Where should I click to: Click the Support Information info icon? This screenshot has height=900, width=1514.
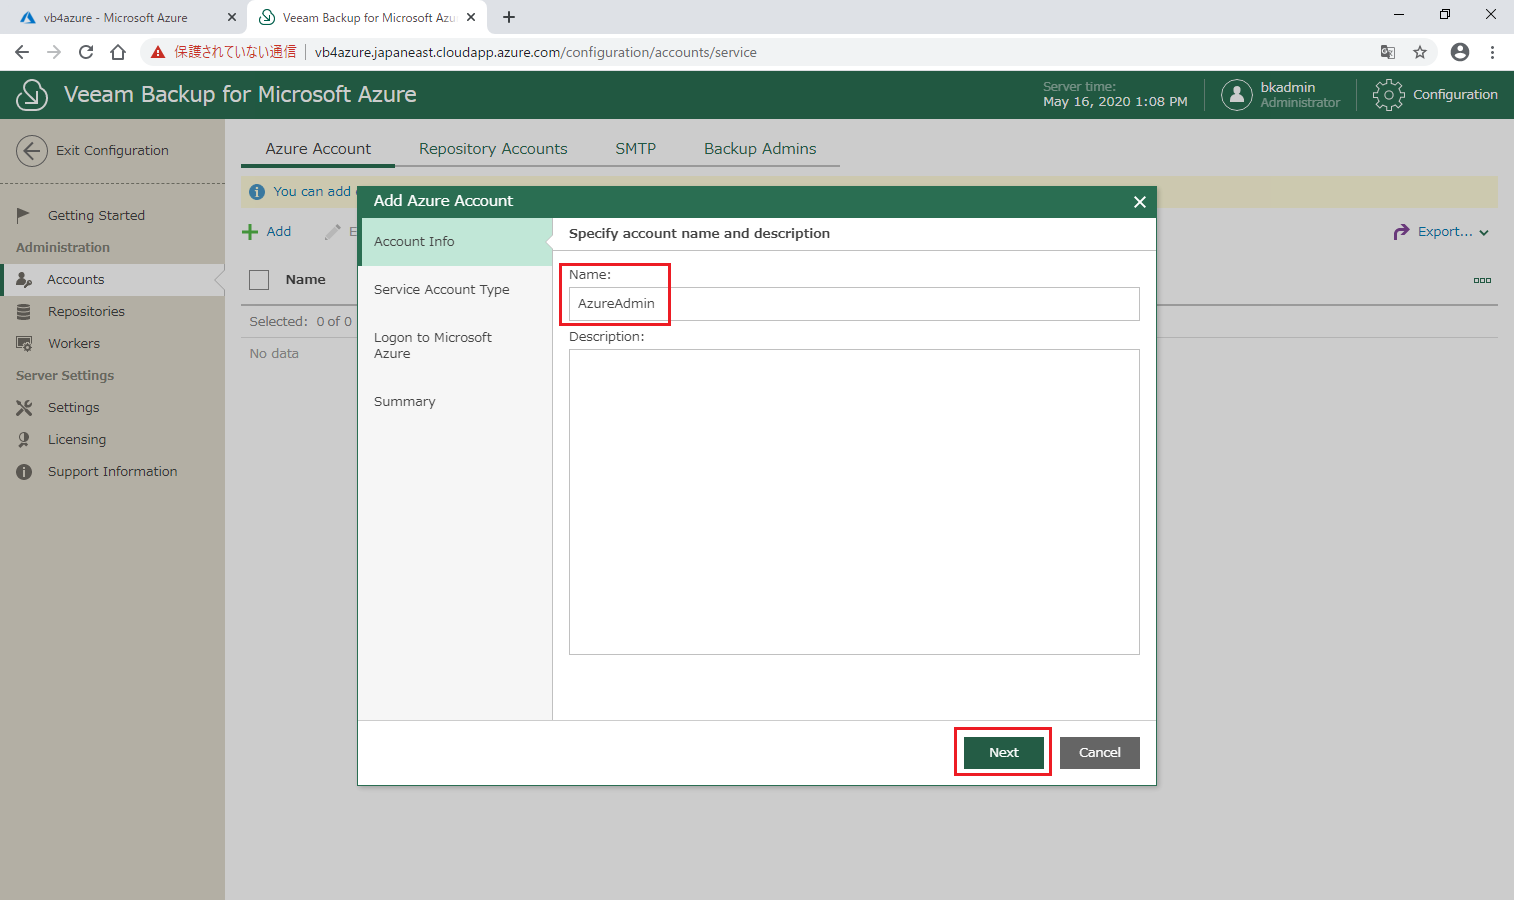point(24,472)
